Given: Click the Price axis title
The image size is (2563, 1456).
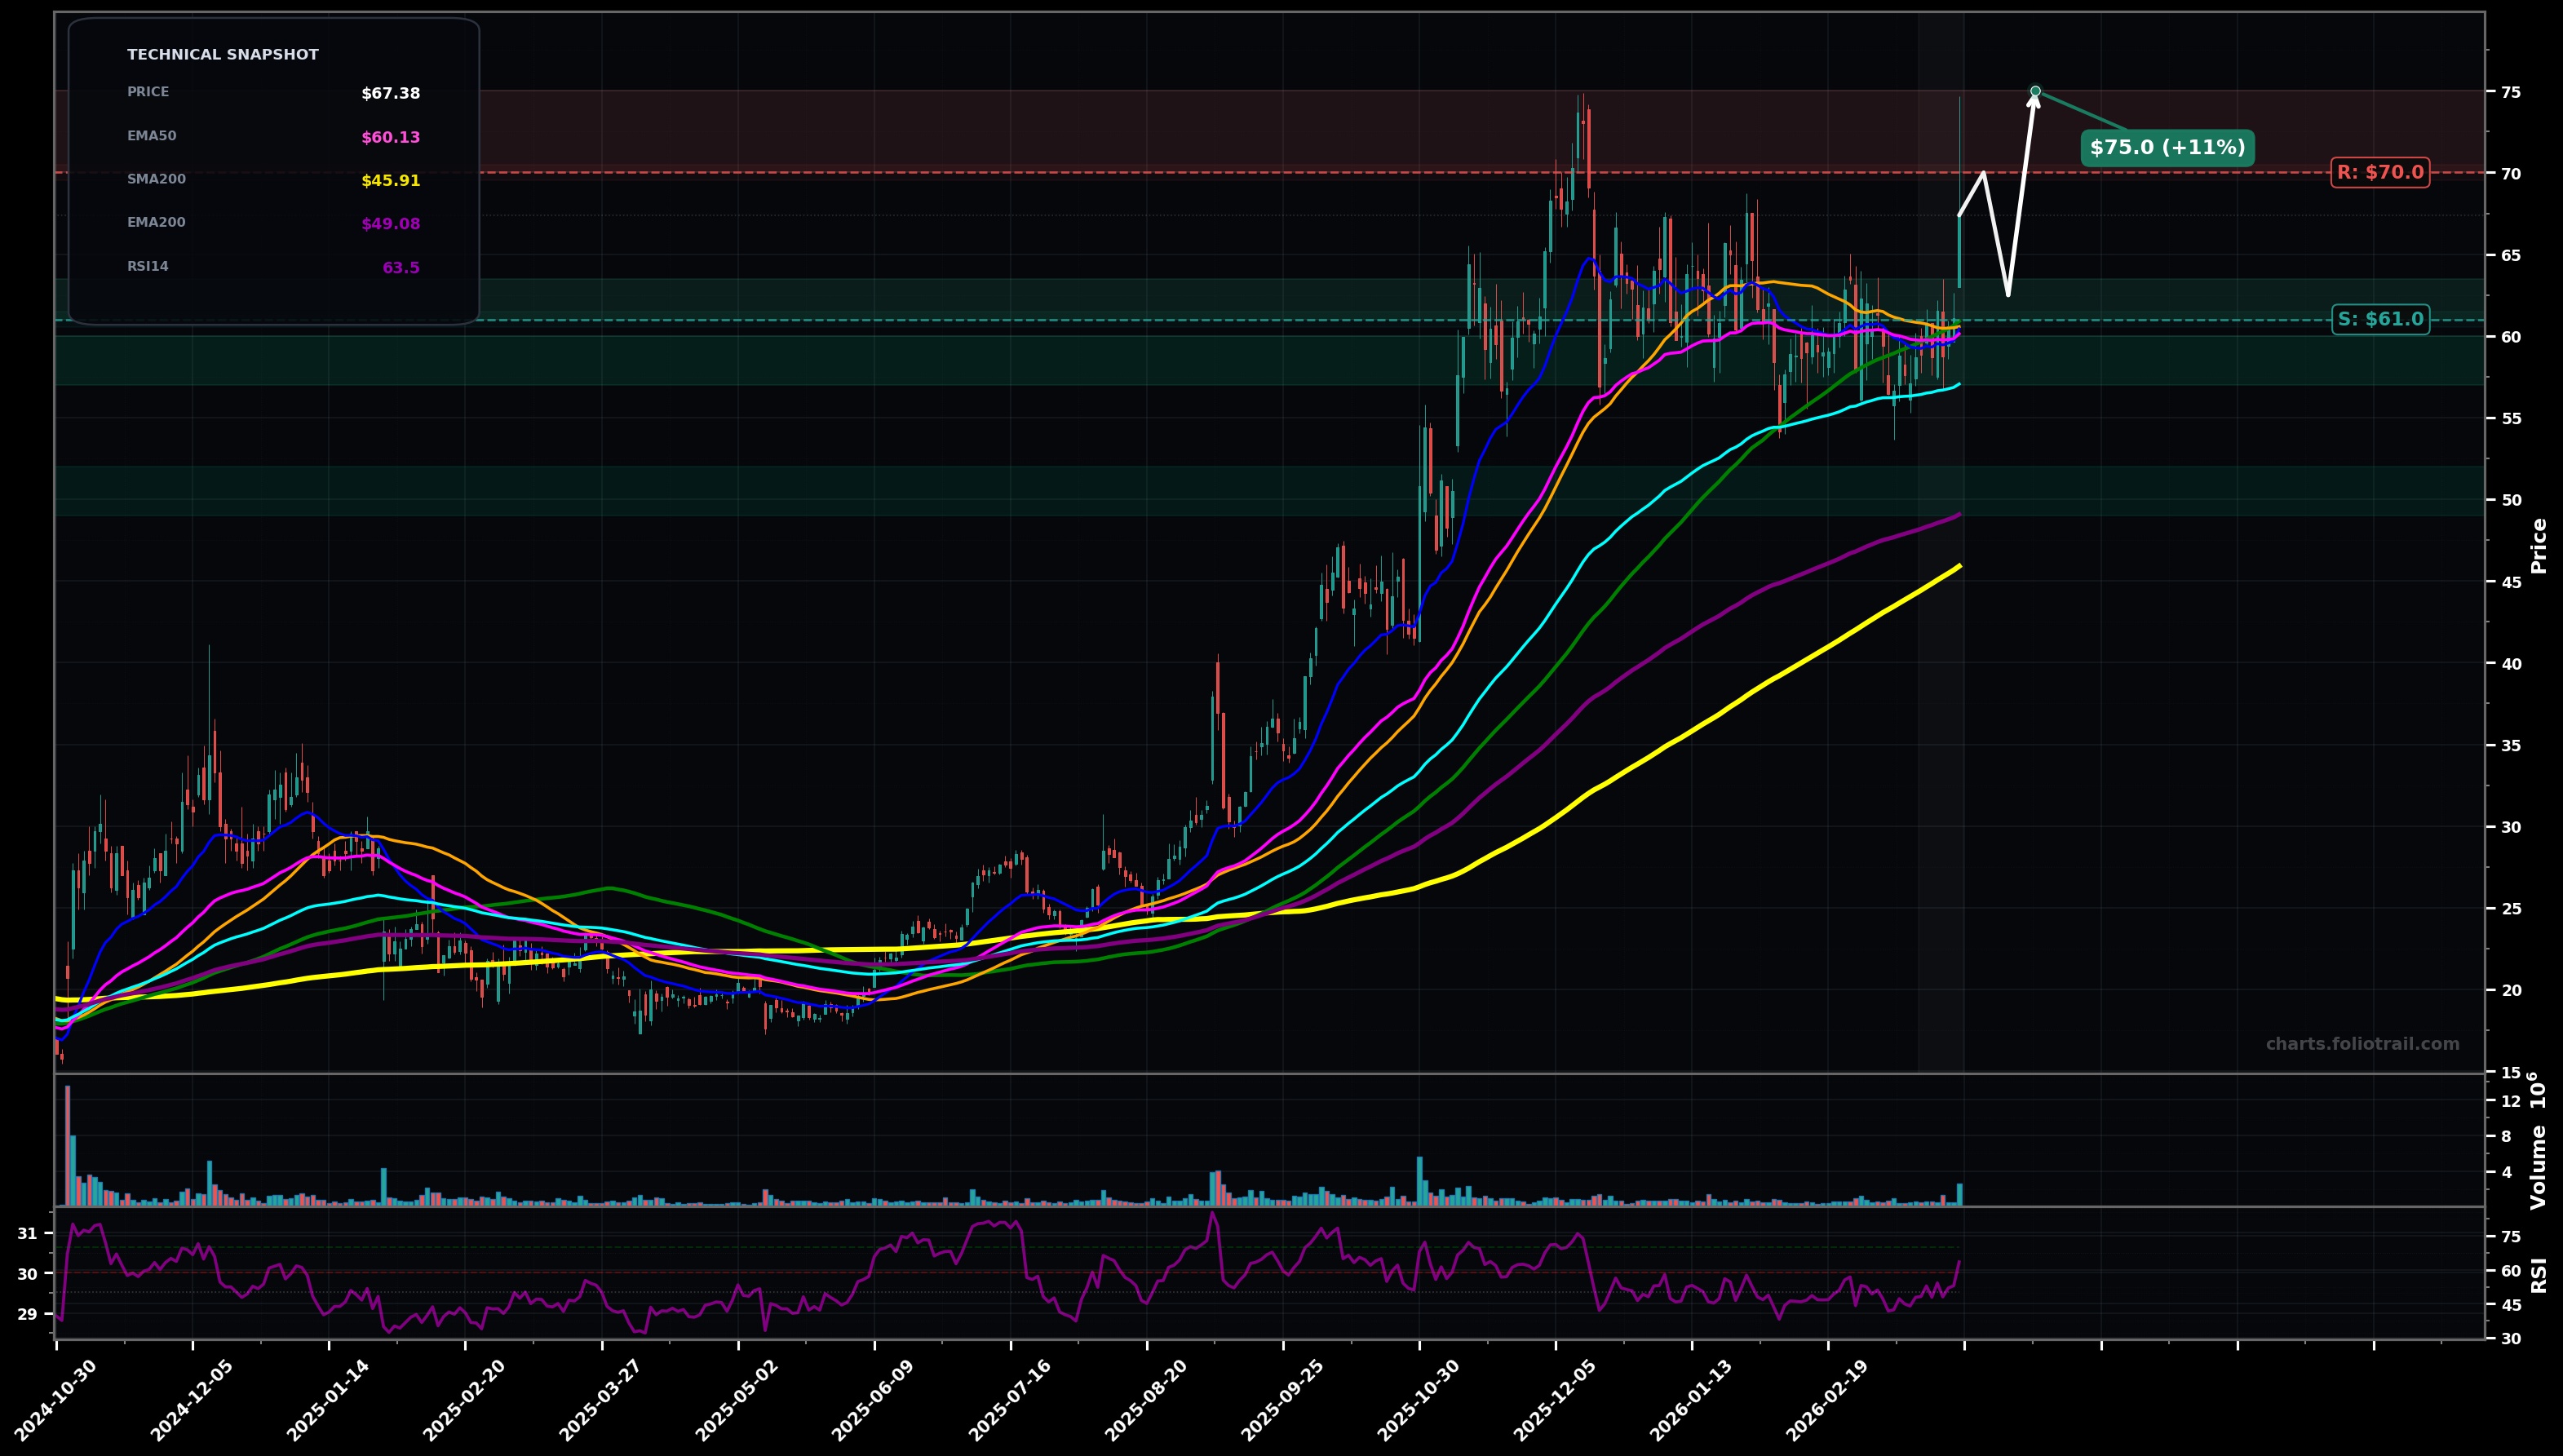Looking at the screenshot, I should 2538,545.
